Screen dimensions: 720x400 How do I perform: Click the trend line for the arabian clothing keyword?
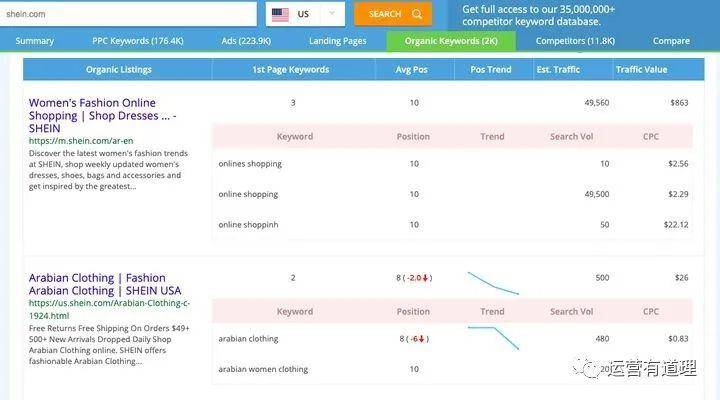(x=493, y=338)
